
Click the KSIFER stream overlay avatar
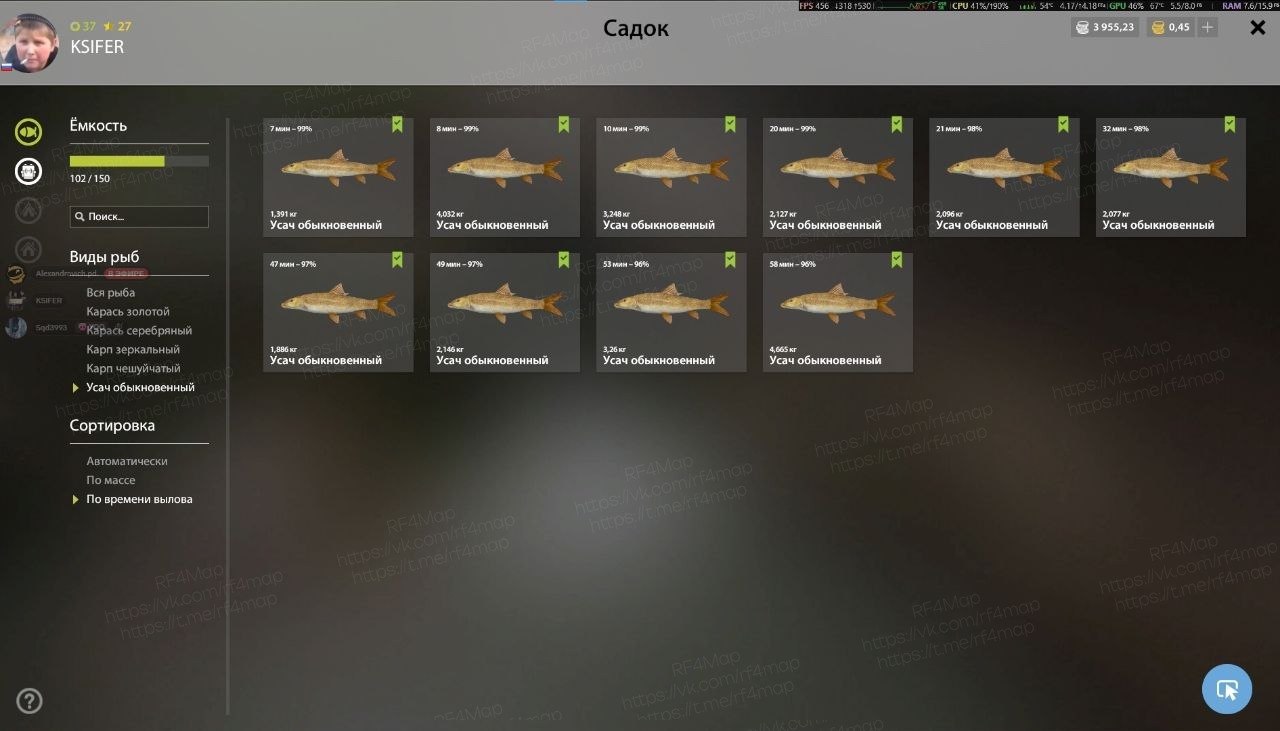pos(16,300)
